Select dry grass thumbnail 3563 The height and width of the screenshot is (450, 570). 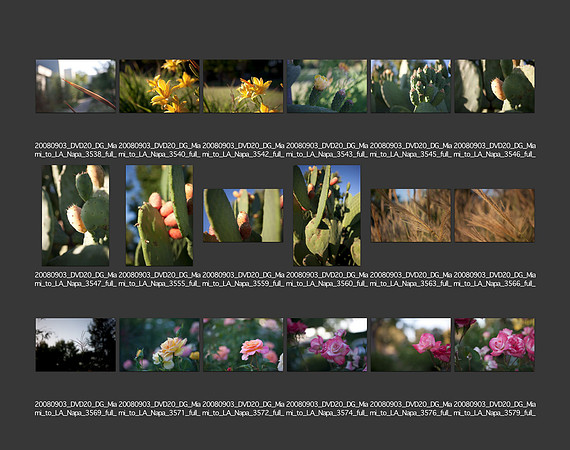411,216
